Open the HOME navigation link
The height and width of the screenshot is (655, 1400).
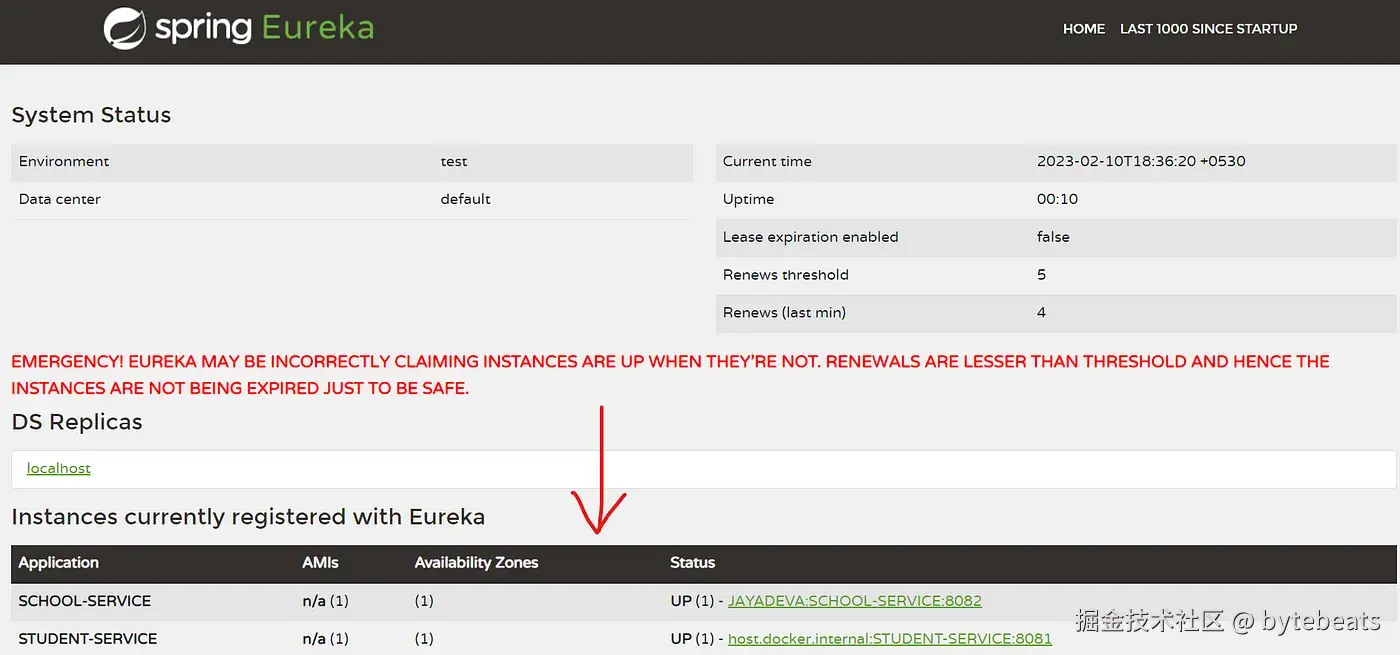click(1084, 29)
